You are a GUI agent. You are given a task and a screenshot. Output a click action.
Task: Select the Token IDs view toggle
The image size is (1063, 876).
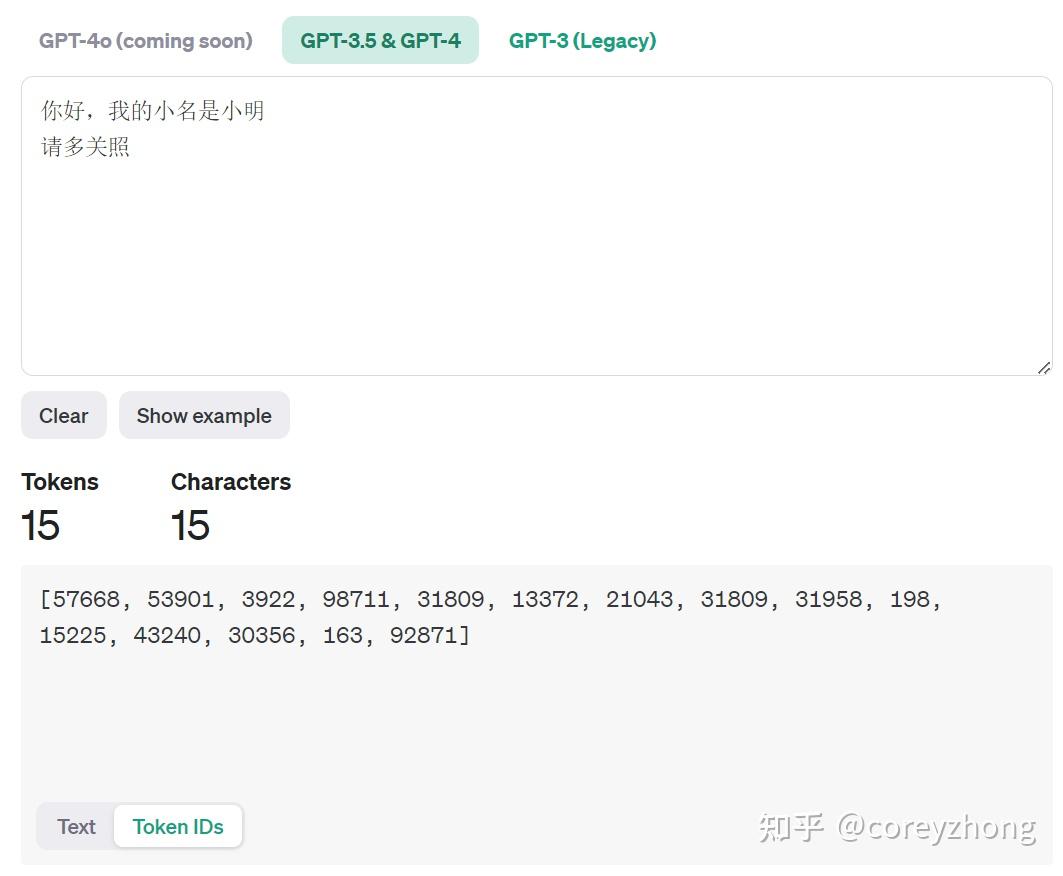coord(178,827)
